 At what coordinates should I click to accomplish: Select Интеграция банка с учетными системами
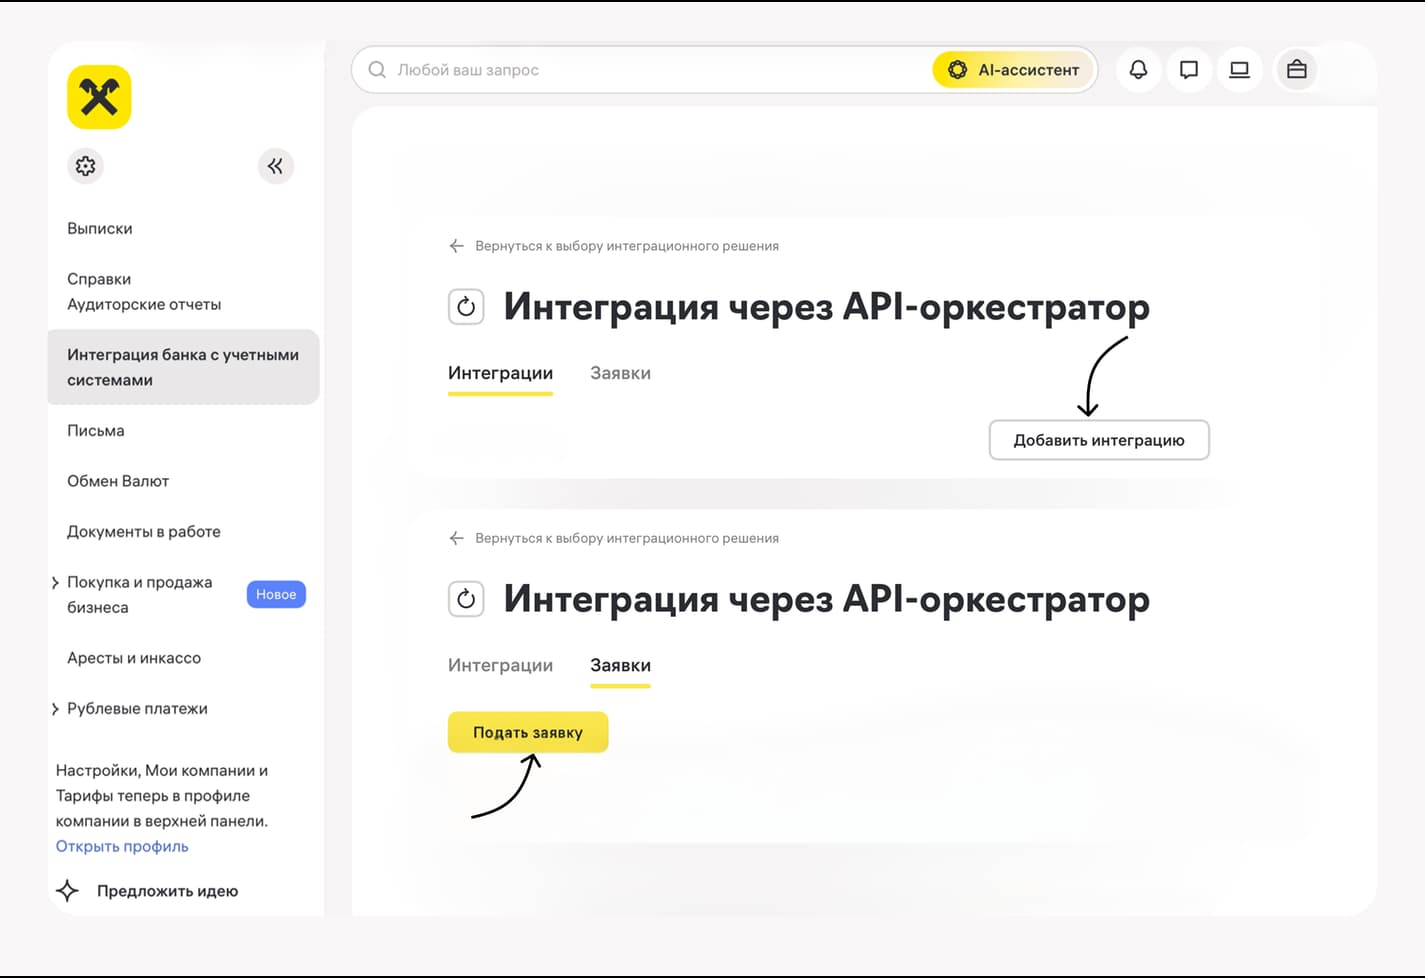coord(184,367)
